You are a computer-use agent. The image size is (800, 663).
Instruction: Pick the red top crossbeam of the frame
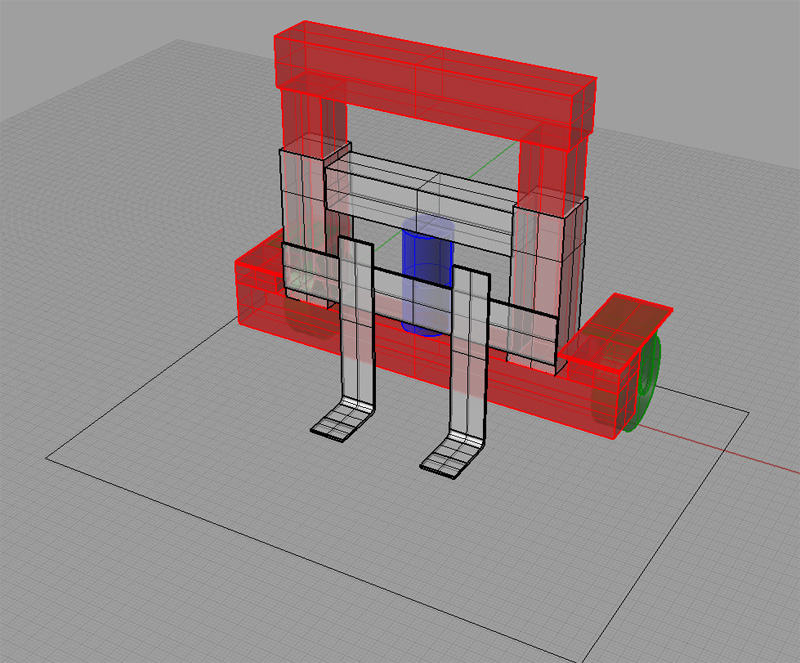coord(434,84)
